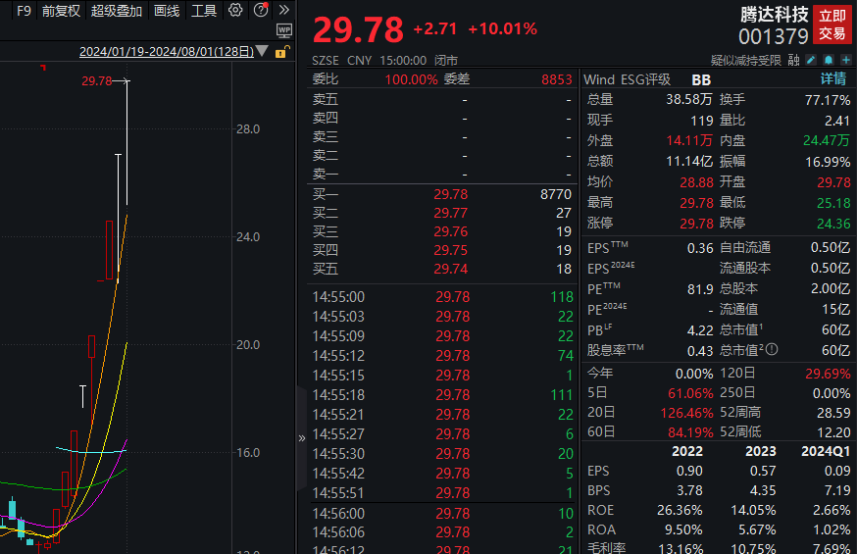Screen dimensions: 857x554
Task: Expand more toolbar options double chevron
Action: point(284,11)
